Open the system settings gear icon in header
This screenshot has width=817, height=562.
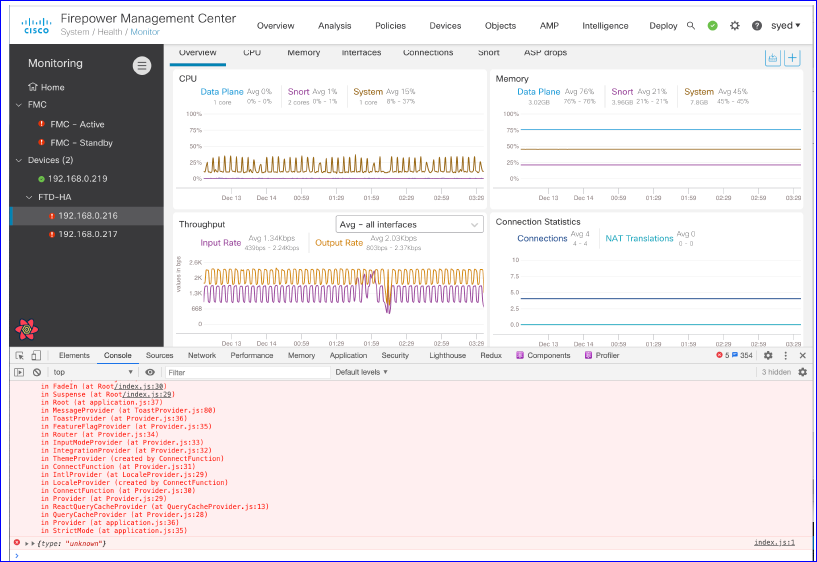pyautogui.click(x=735, y=26)
